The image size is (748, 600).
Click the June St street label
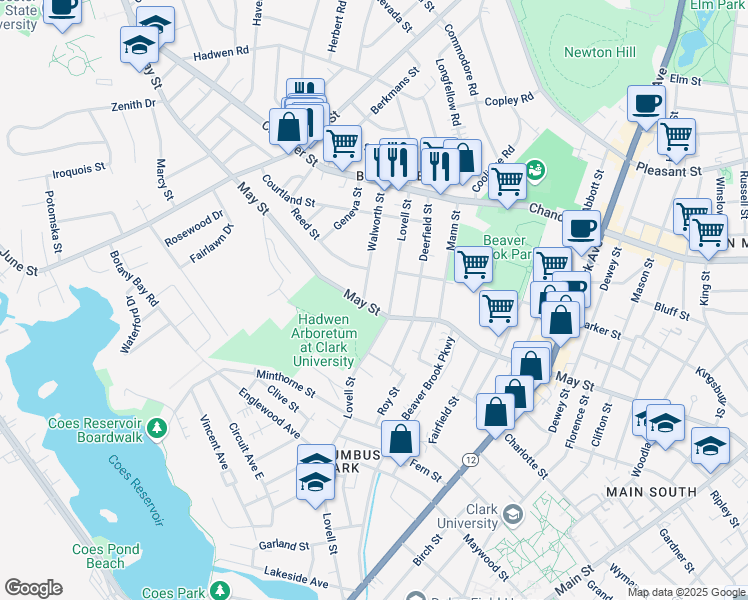click(19, 262)
